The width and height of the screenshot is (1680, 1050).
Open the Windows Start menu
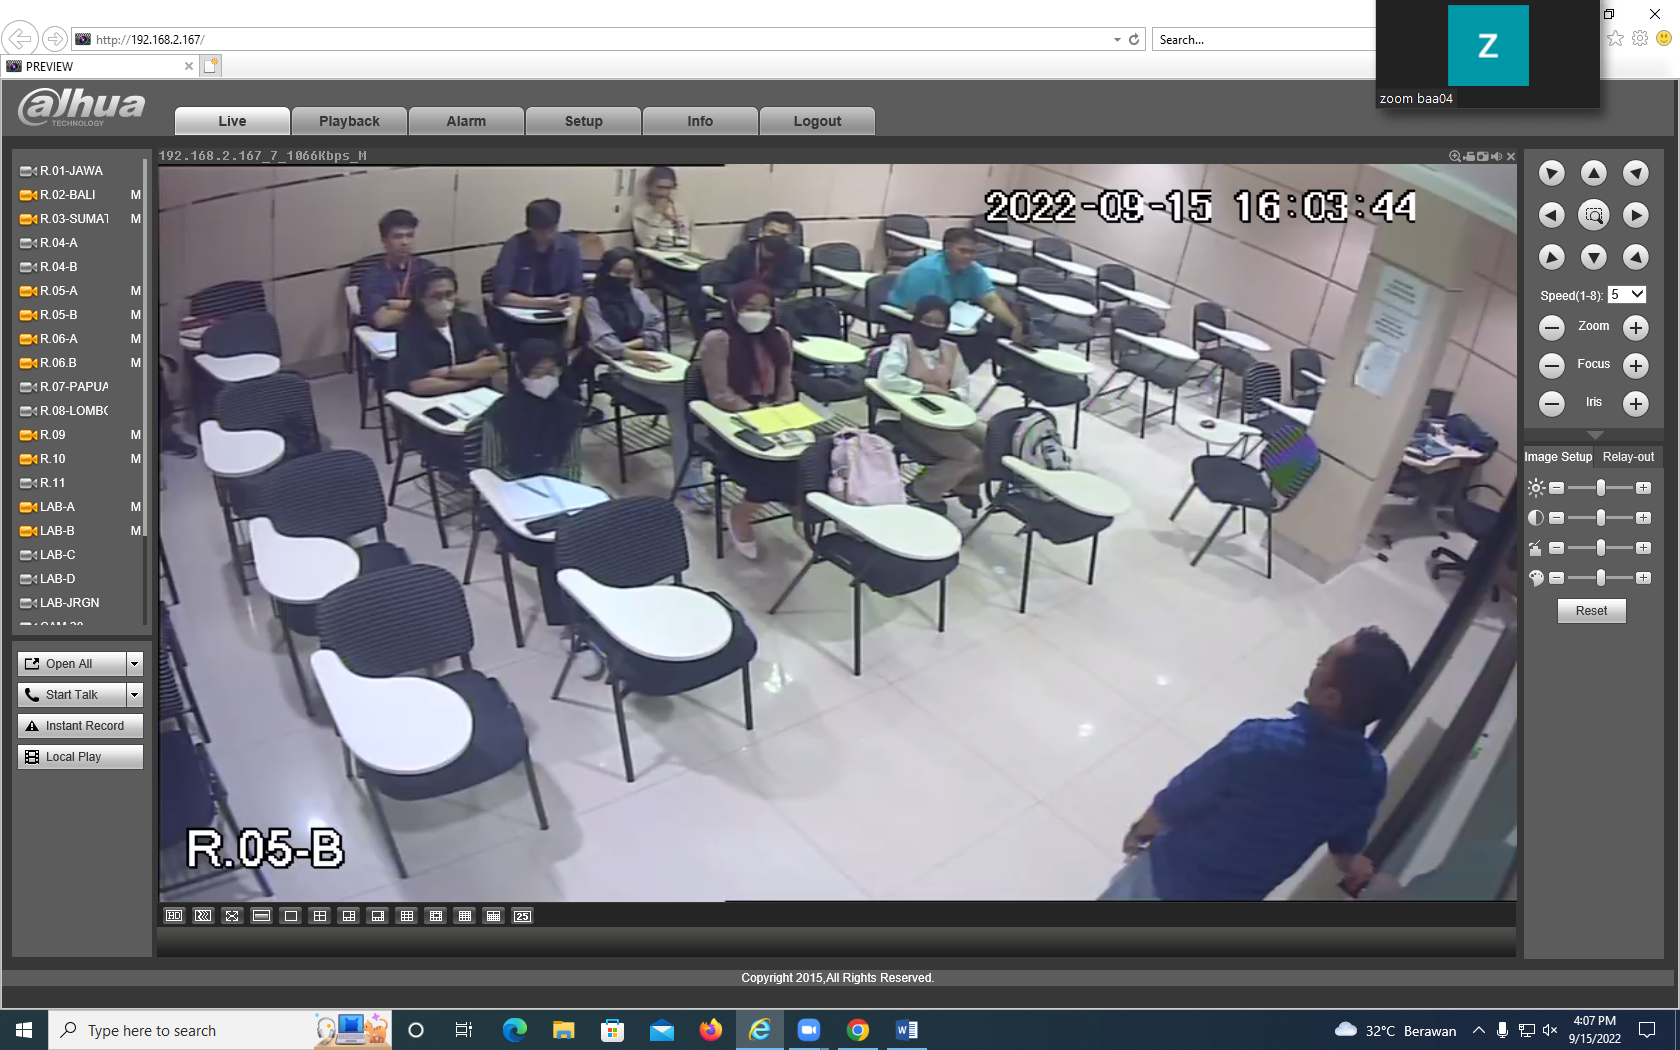[24, 1030]
